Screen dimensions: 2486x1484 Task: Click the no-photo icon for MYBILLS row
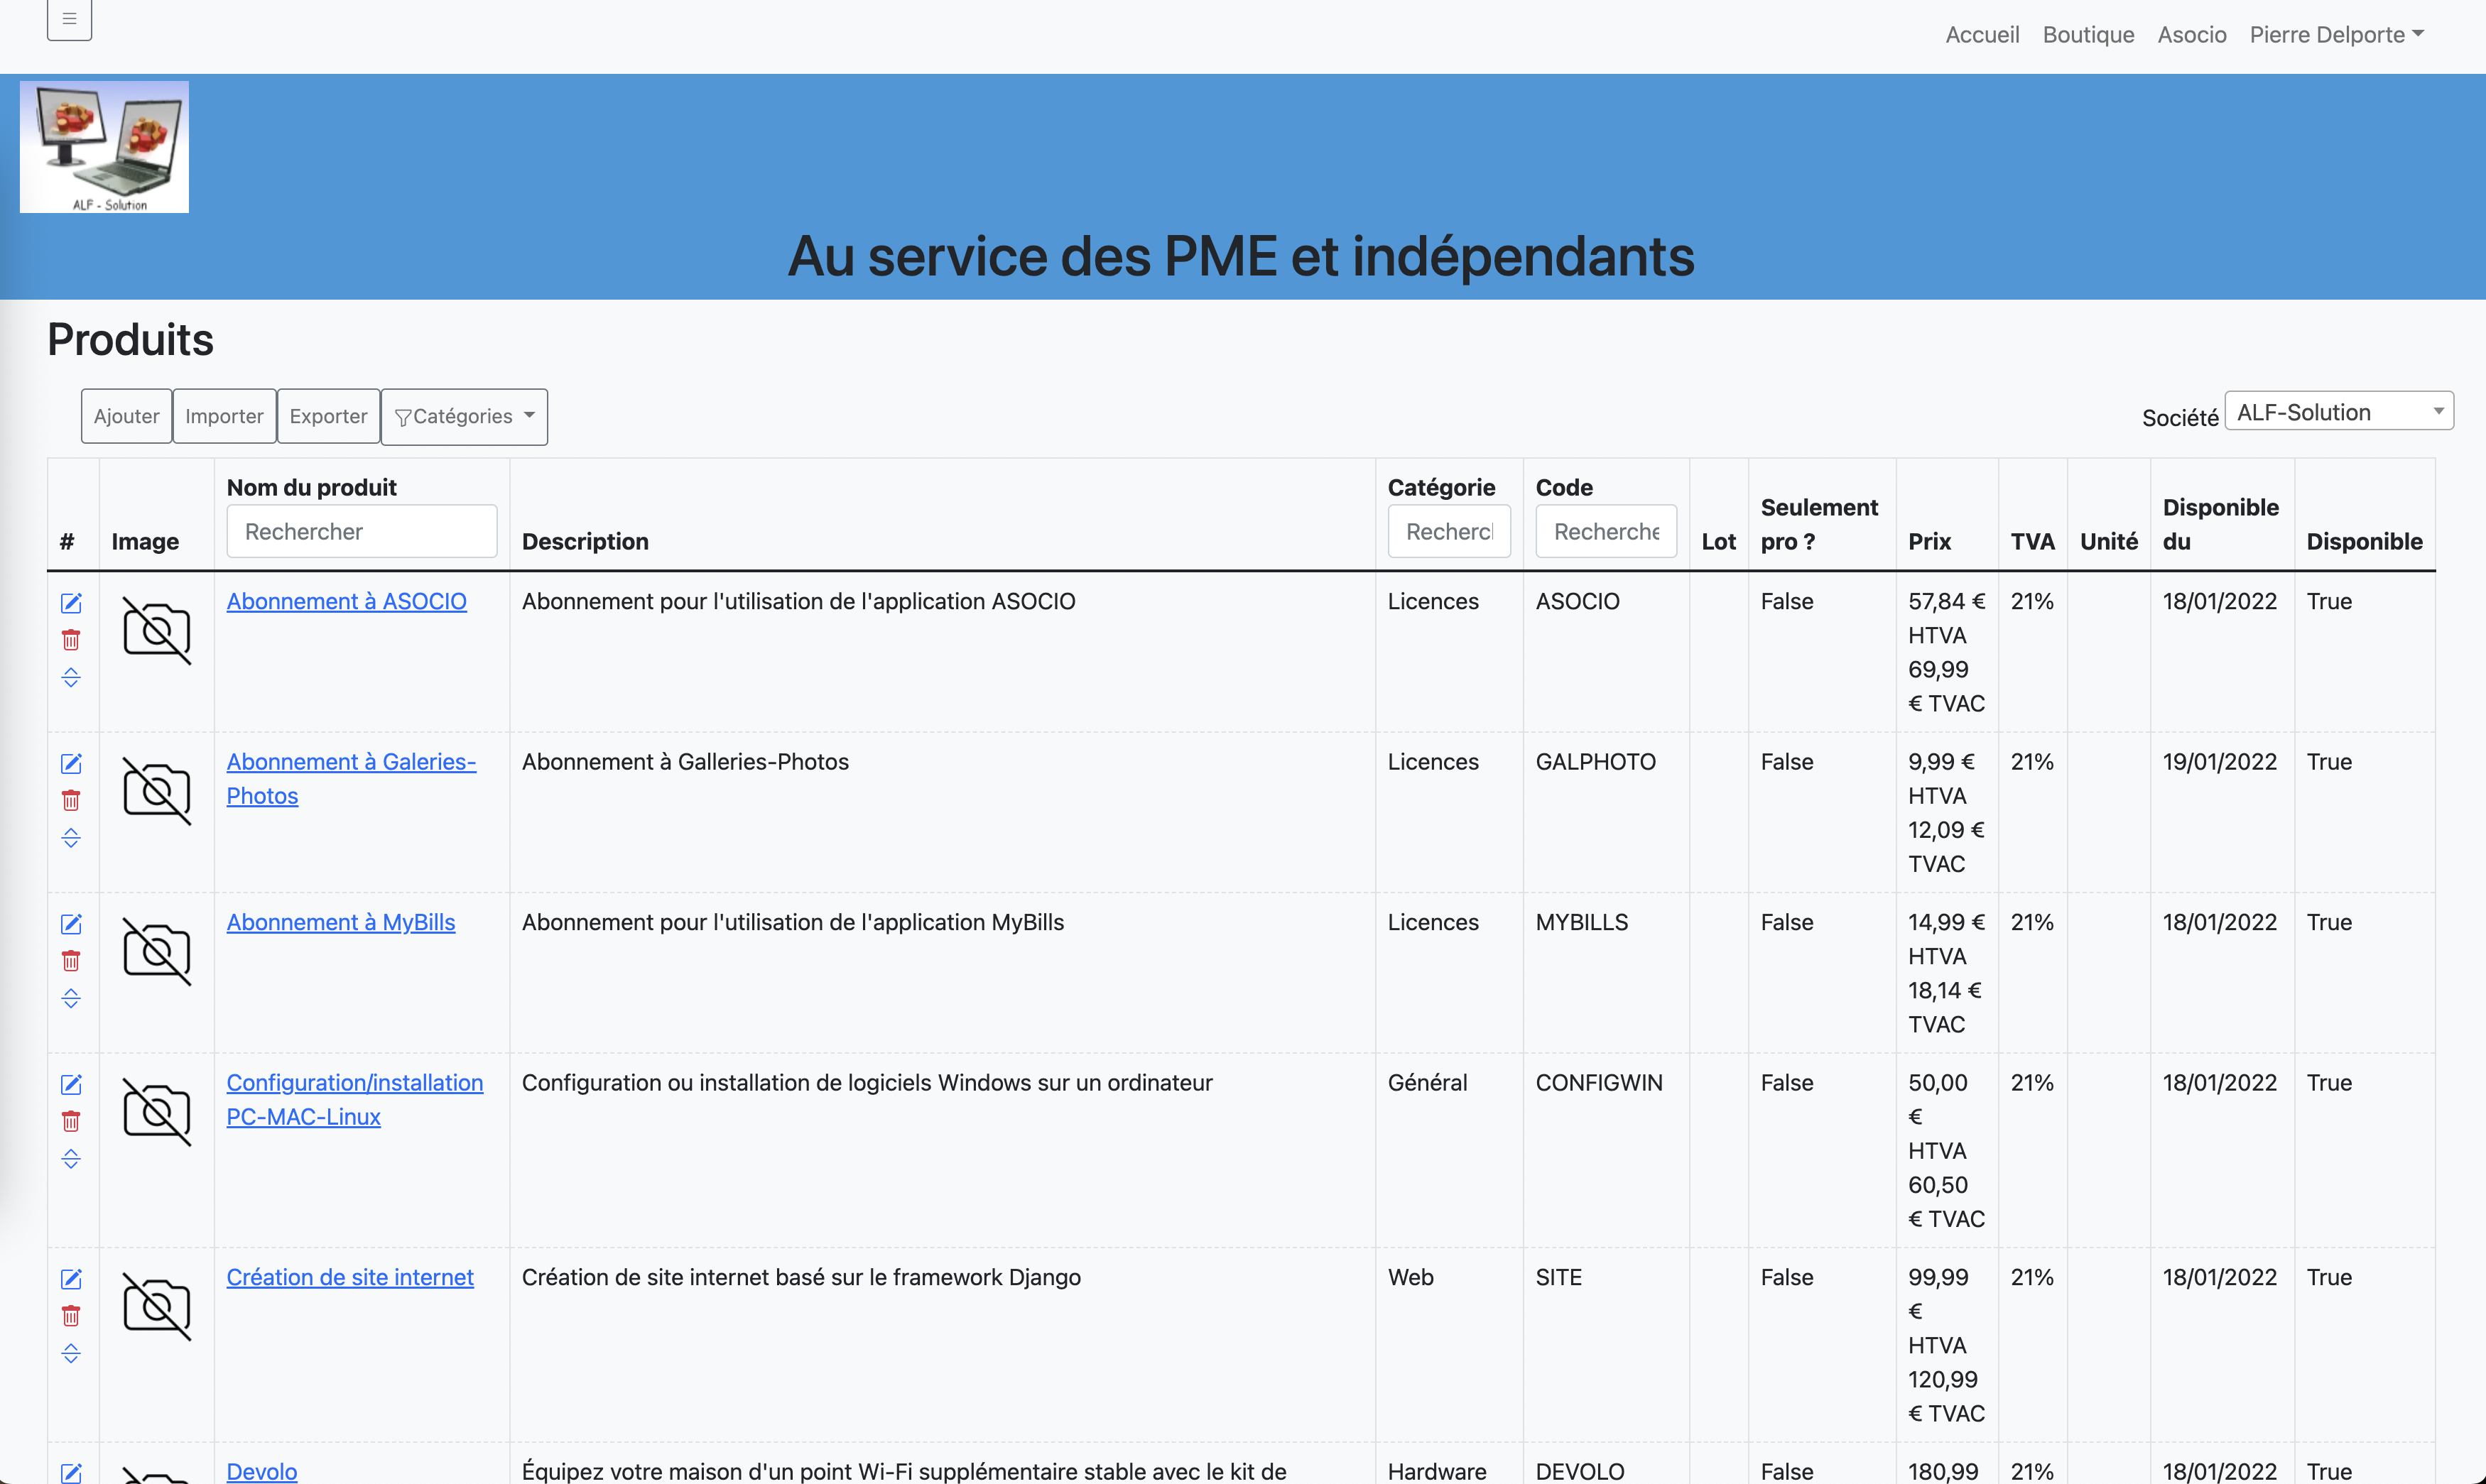click(x=156, y=951)
